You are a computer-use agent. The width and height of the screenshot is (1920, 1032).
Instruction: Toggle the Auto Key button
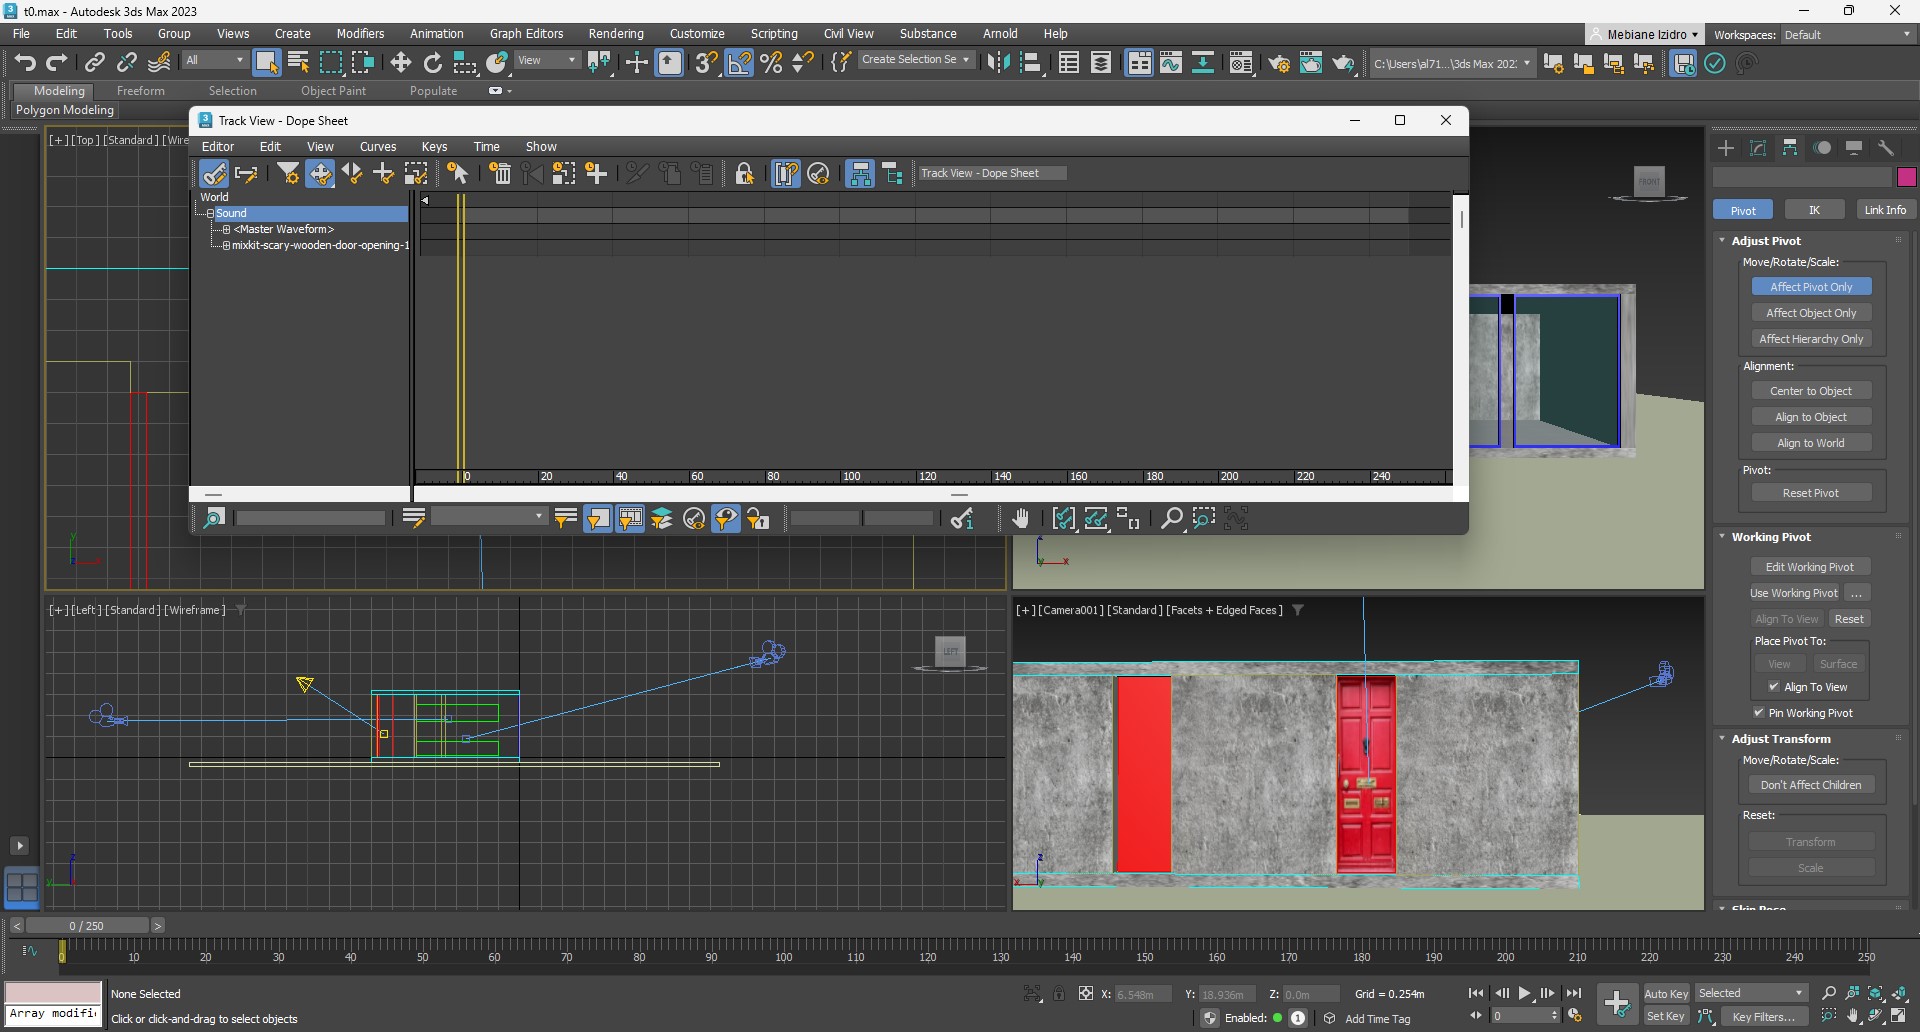click(1666, 993)
